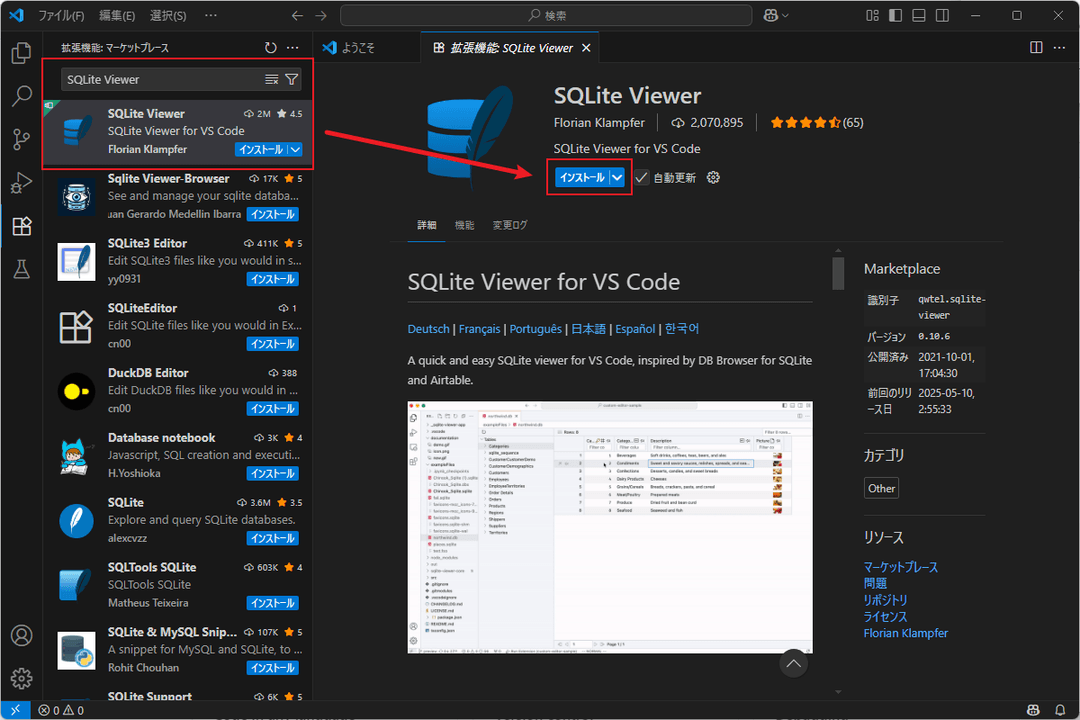
Task: Open the Source Control view
Action: click(x=21, y=139)
